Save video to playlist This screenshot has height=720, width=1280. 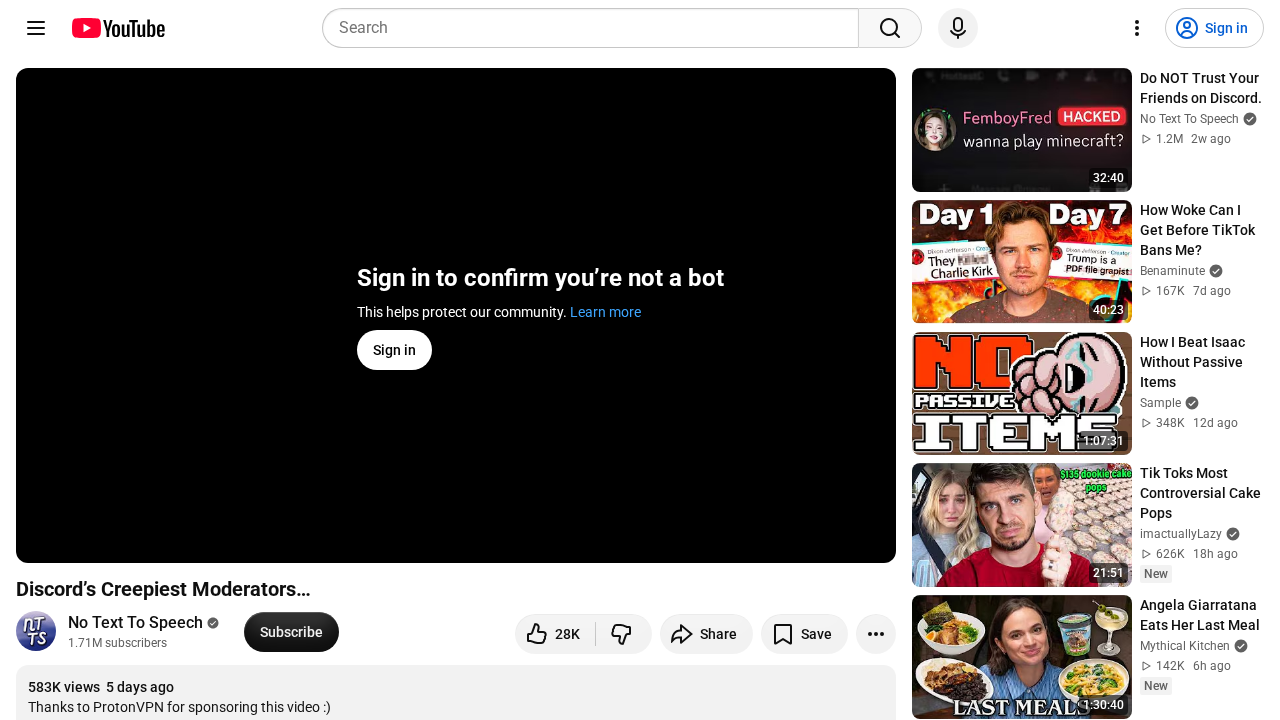pyautogui.click(x=804, y=634)
